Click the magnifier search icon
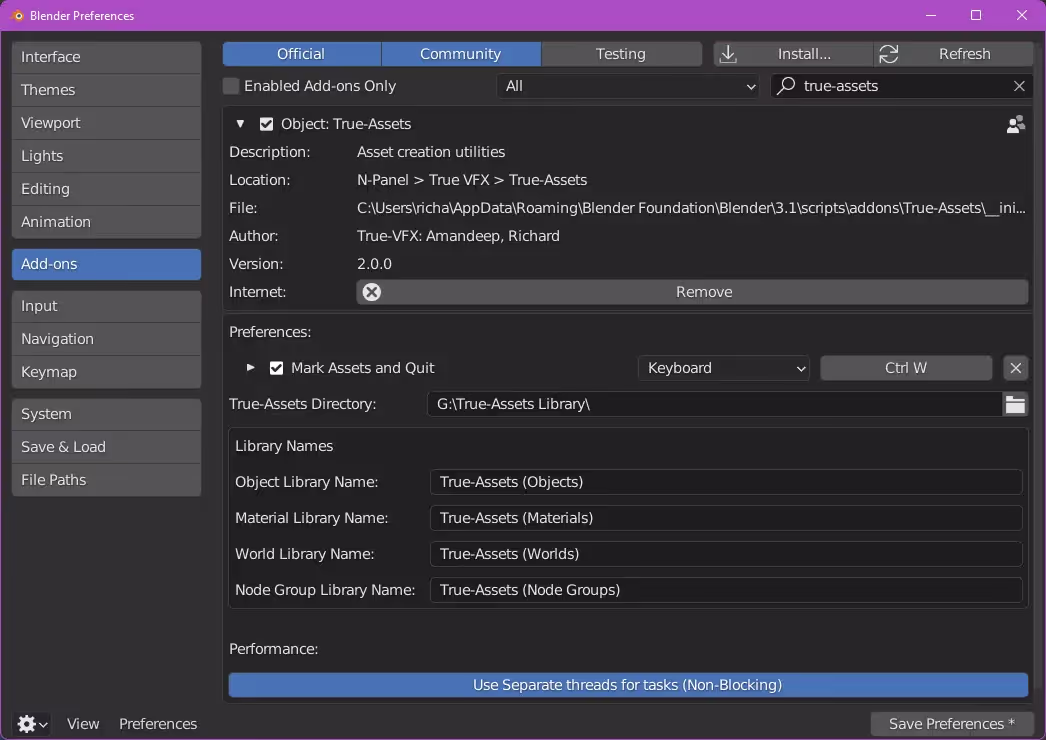The height and width of the screenshot is (740, 1046). point(787,86)
